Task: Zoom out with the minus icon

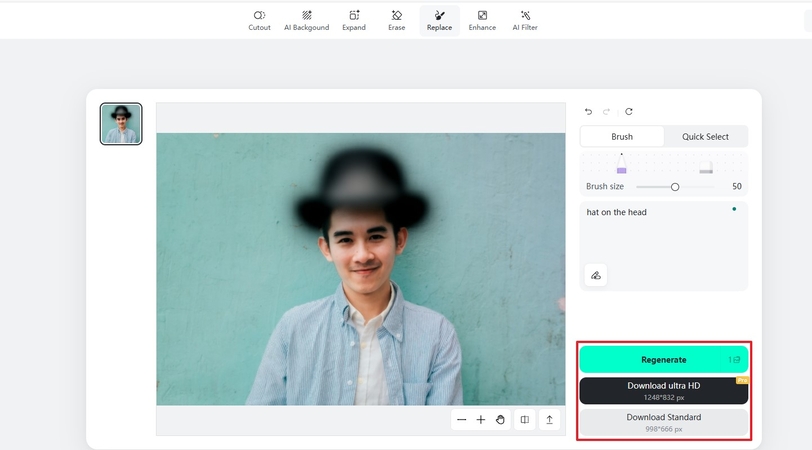Action: pos(461,420)
